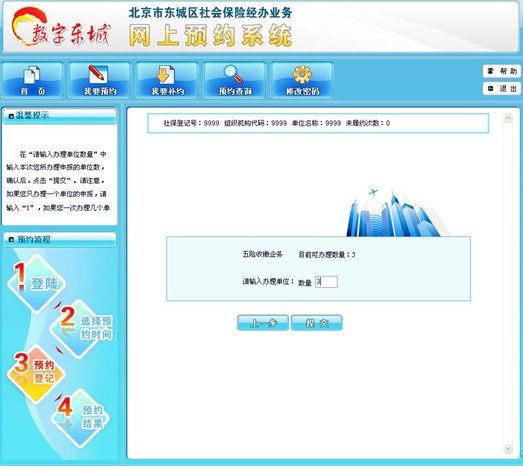Click the content scrollbar up arrow
Viewport: 523px width, 466px height.
tap(508, 118)
